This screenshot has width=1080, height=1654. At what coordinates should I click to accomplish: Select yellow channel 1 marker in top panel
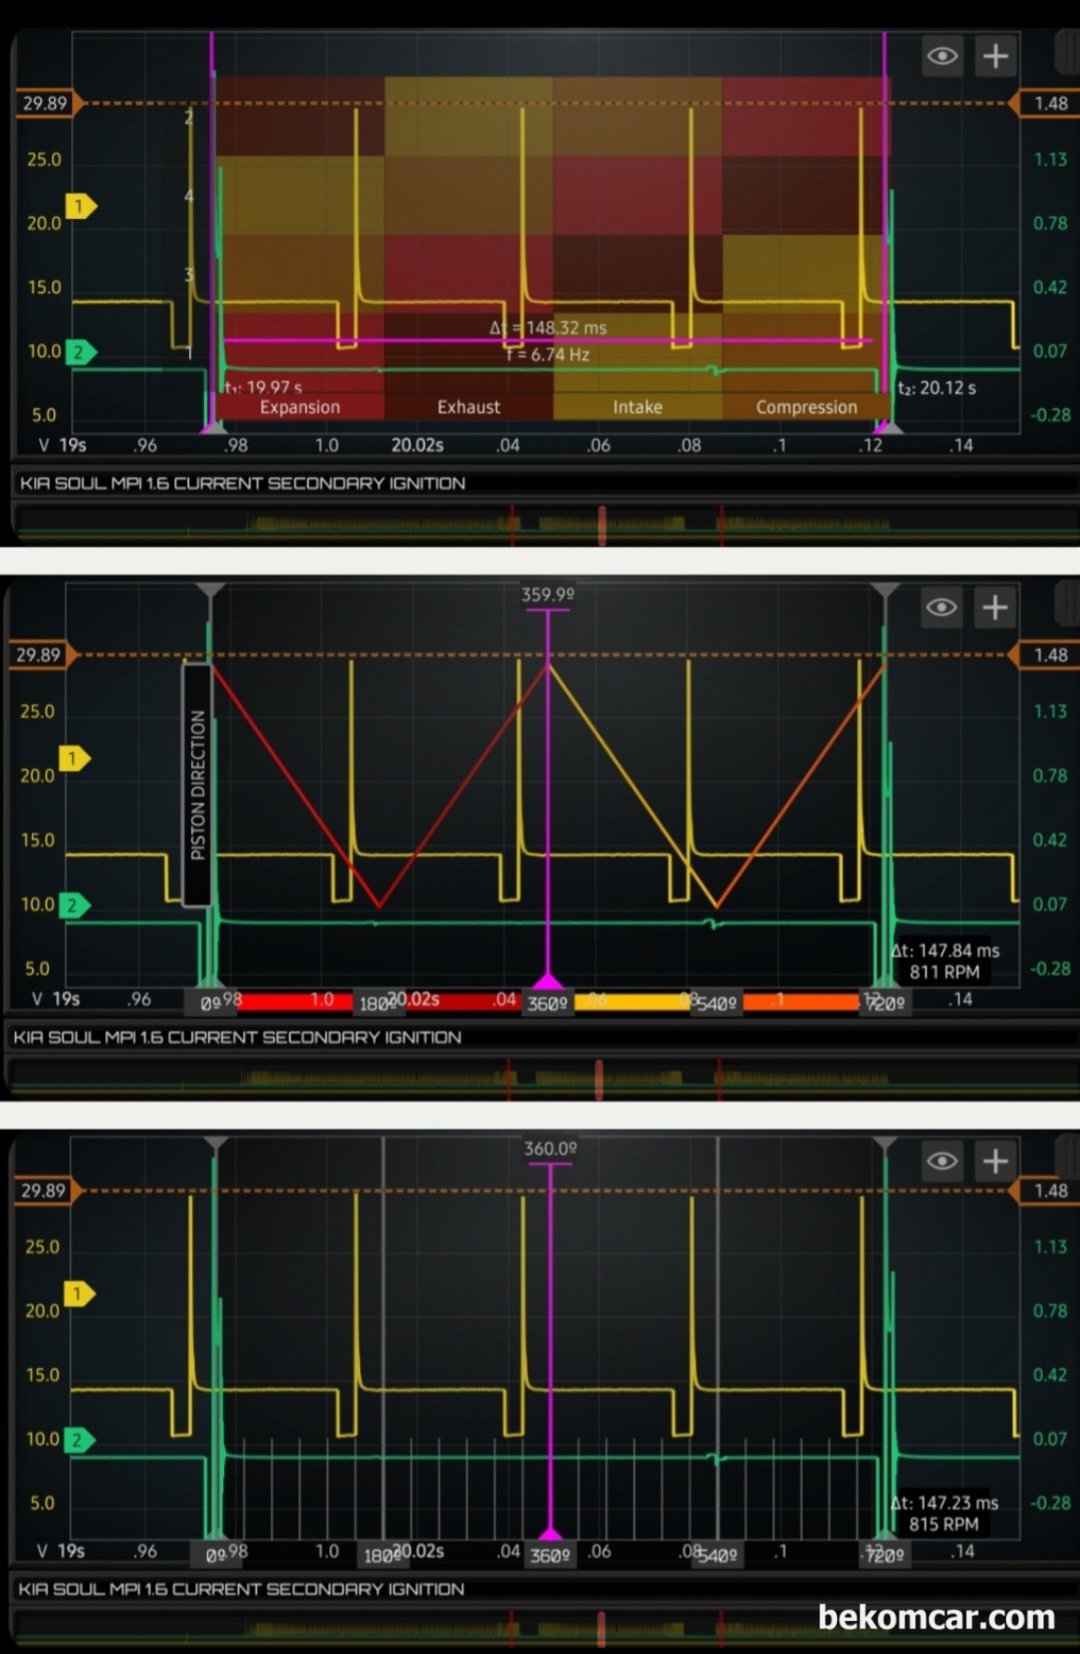(80, 206)
